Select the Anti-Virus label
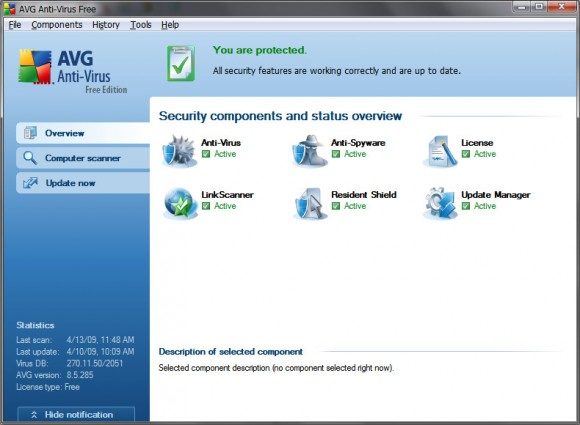Image resolution: width=580 pixels, height=425 pixels. coord(221,143)
